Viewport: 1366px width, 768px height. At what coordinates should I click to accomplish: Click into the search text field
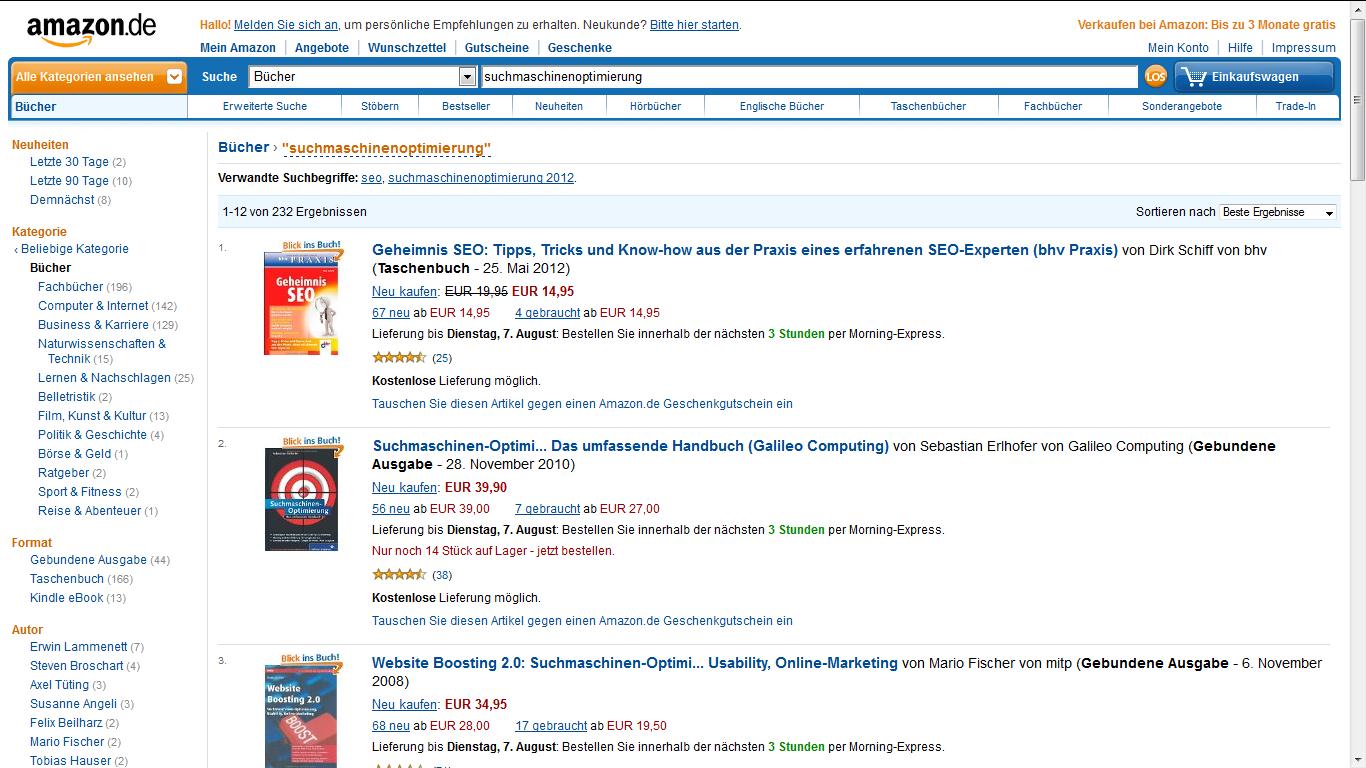coord(808,76)
